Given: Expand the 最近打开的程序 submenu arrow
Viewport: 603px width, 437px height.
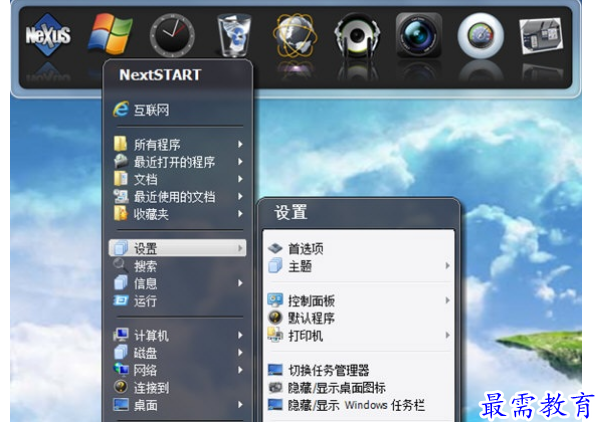Looking at the screenshot, I should click(x=240, y=162).
